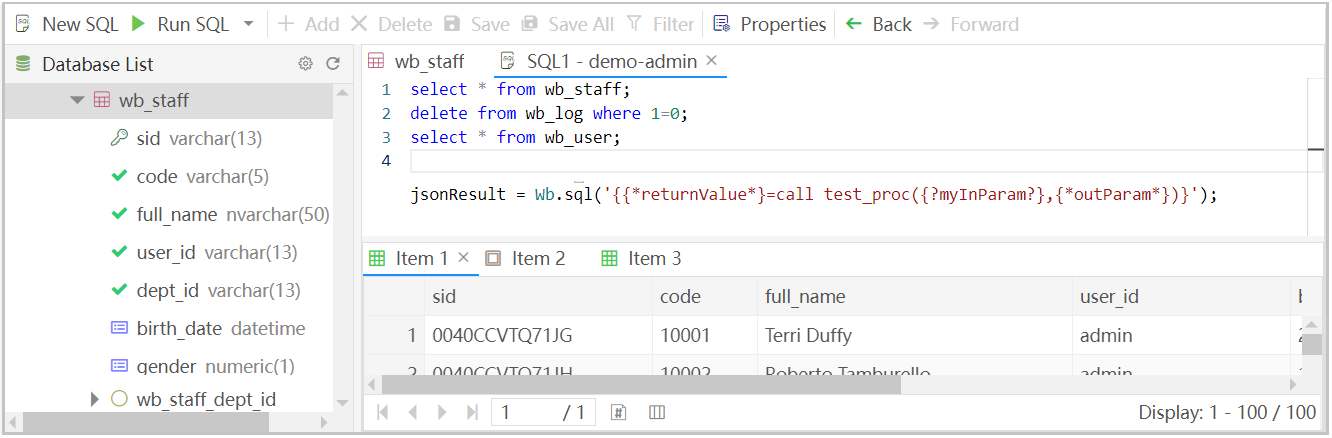1332x438 pixels.
Task: Click the database tree vertical scrollbar
Action: coord(343,247)
